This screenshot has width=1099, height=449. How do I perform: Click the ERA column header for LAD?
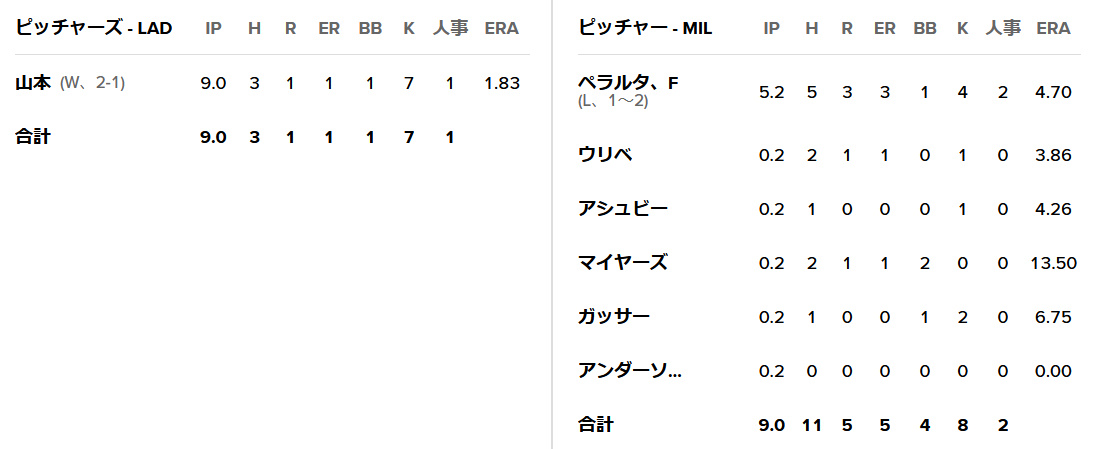click(x=501, y=28)
